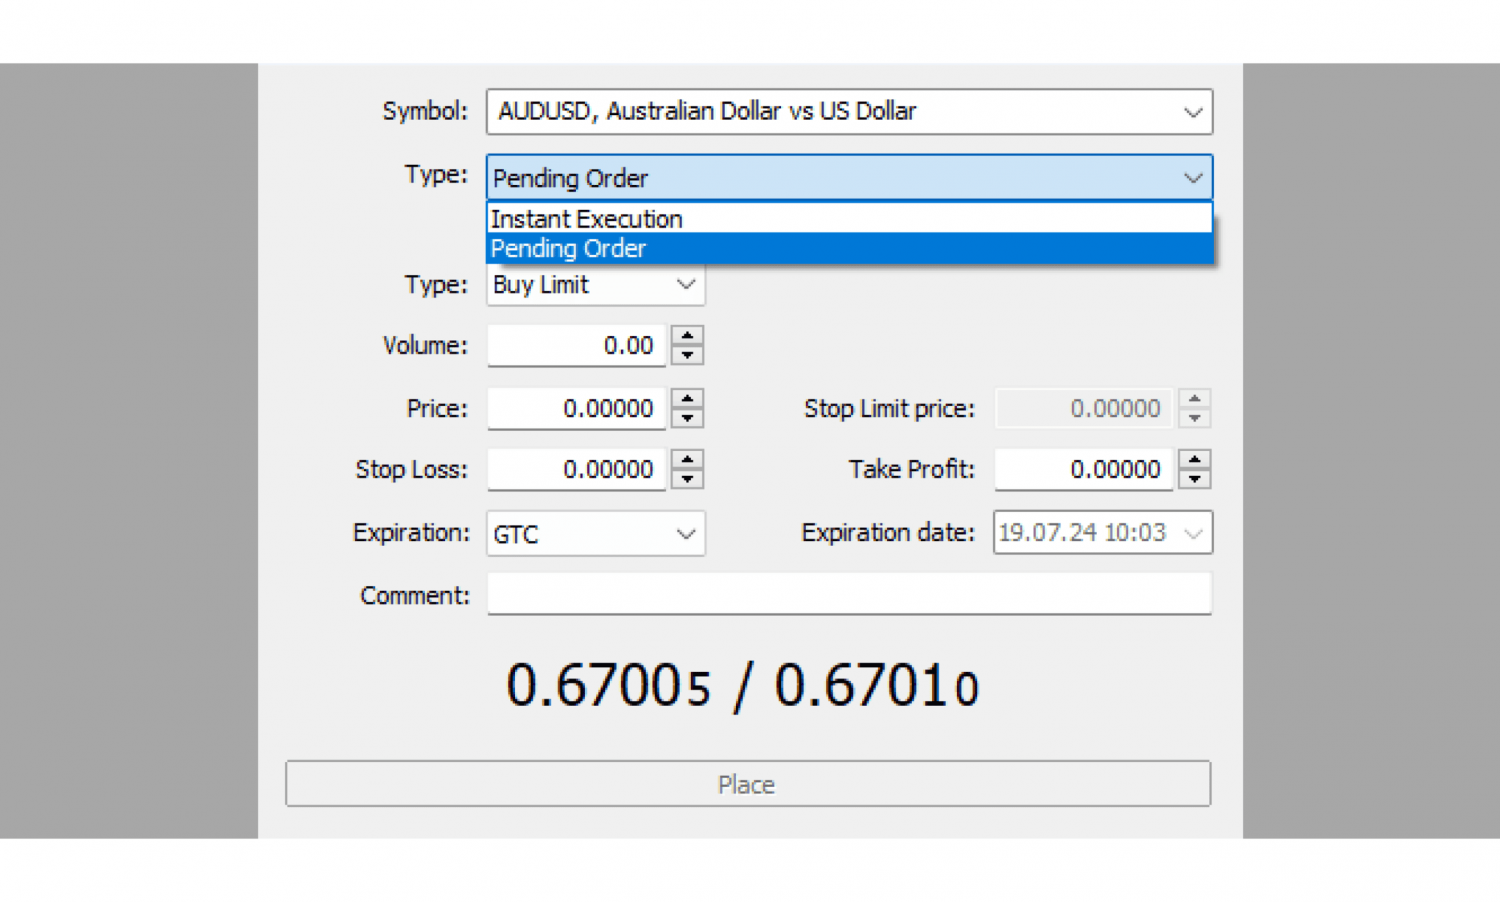Choose Pending Order in the dropdown list
Viewport: 1500px width, 902px height.
tap(848, 249)
